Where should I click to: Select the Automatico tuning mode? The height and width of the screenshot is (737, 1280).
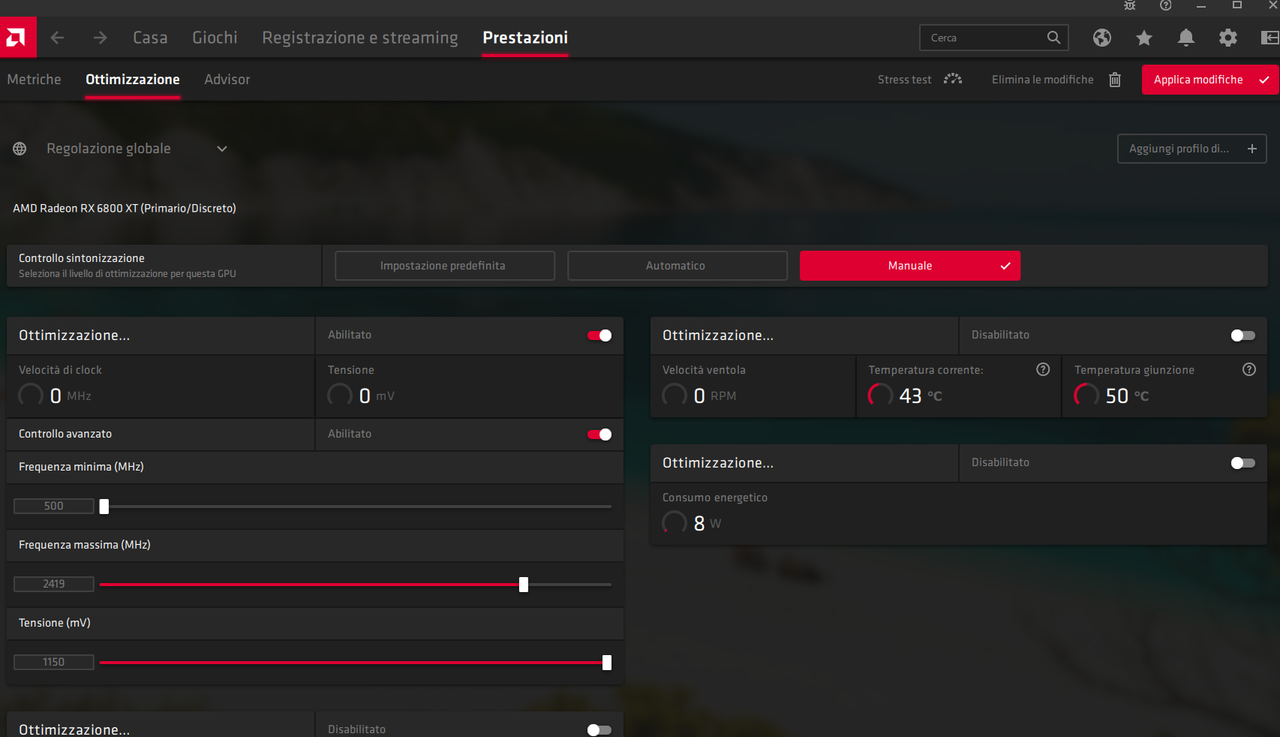[677, 265]
